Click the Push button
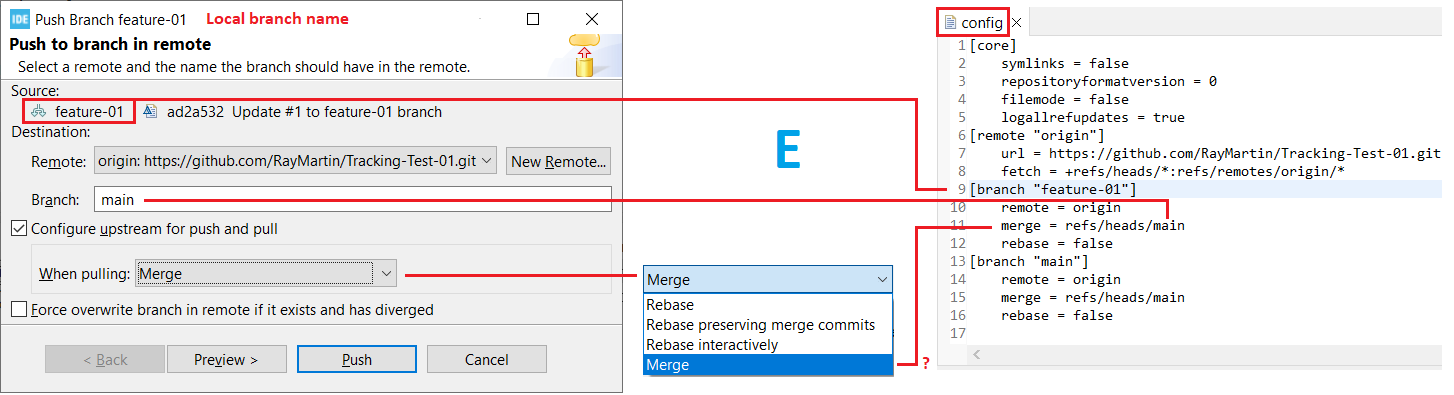This screenshot has height=395, width=1454. [357, 359]
